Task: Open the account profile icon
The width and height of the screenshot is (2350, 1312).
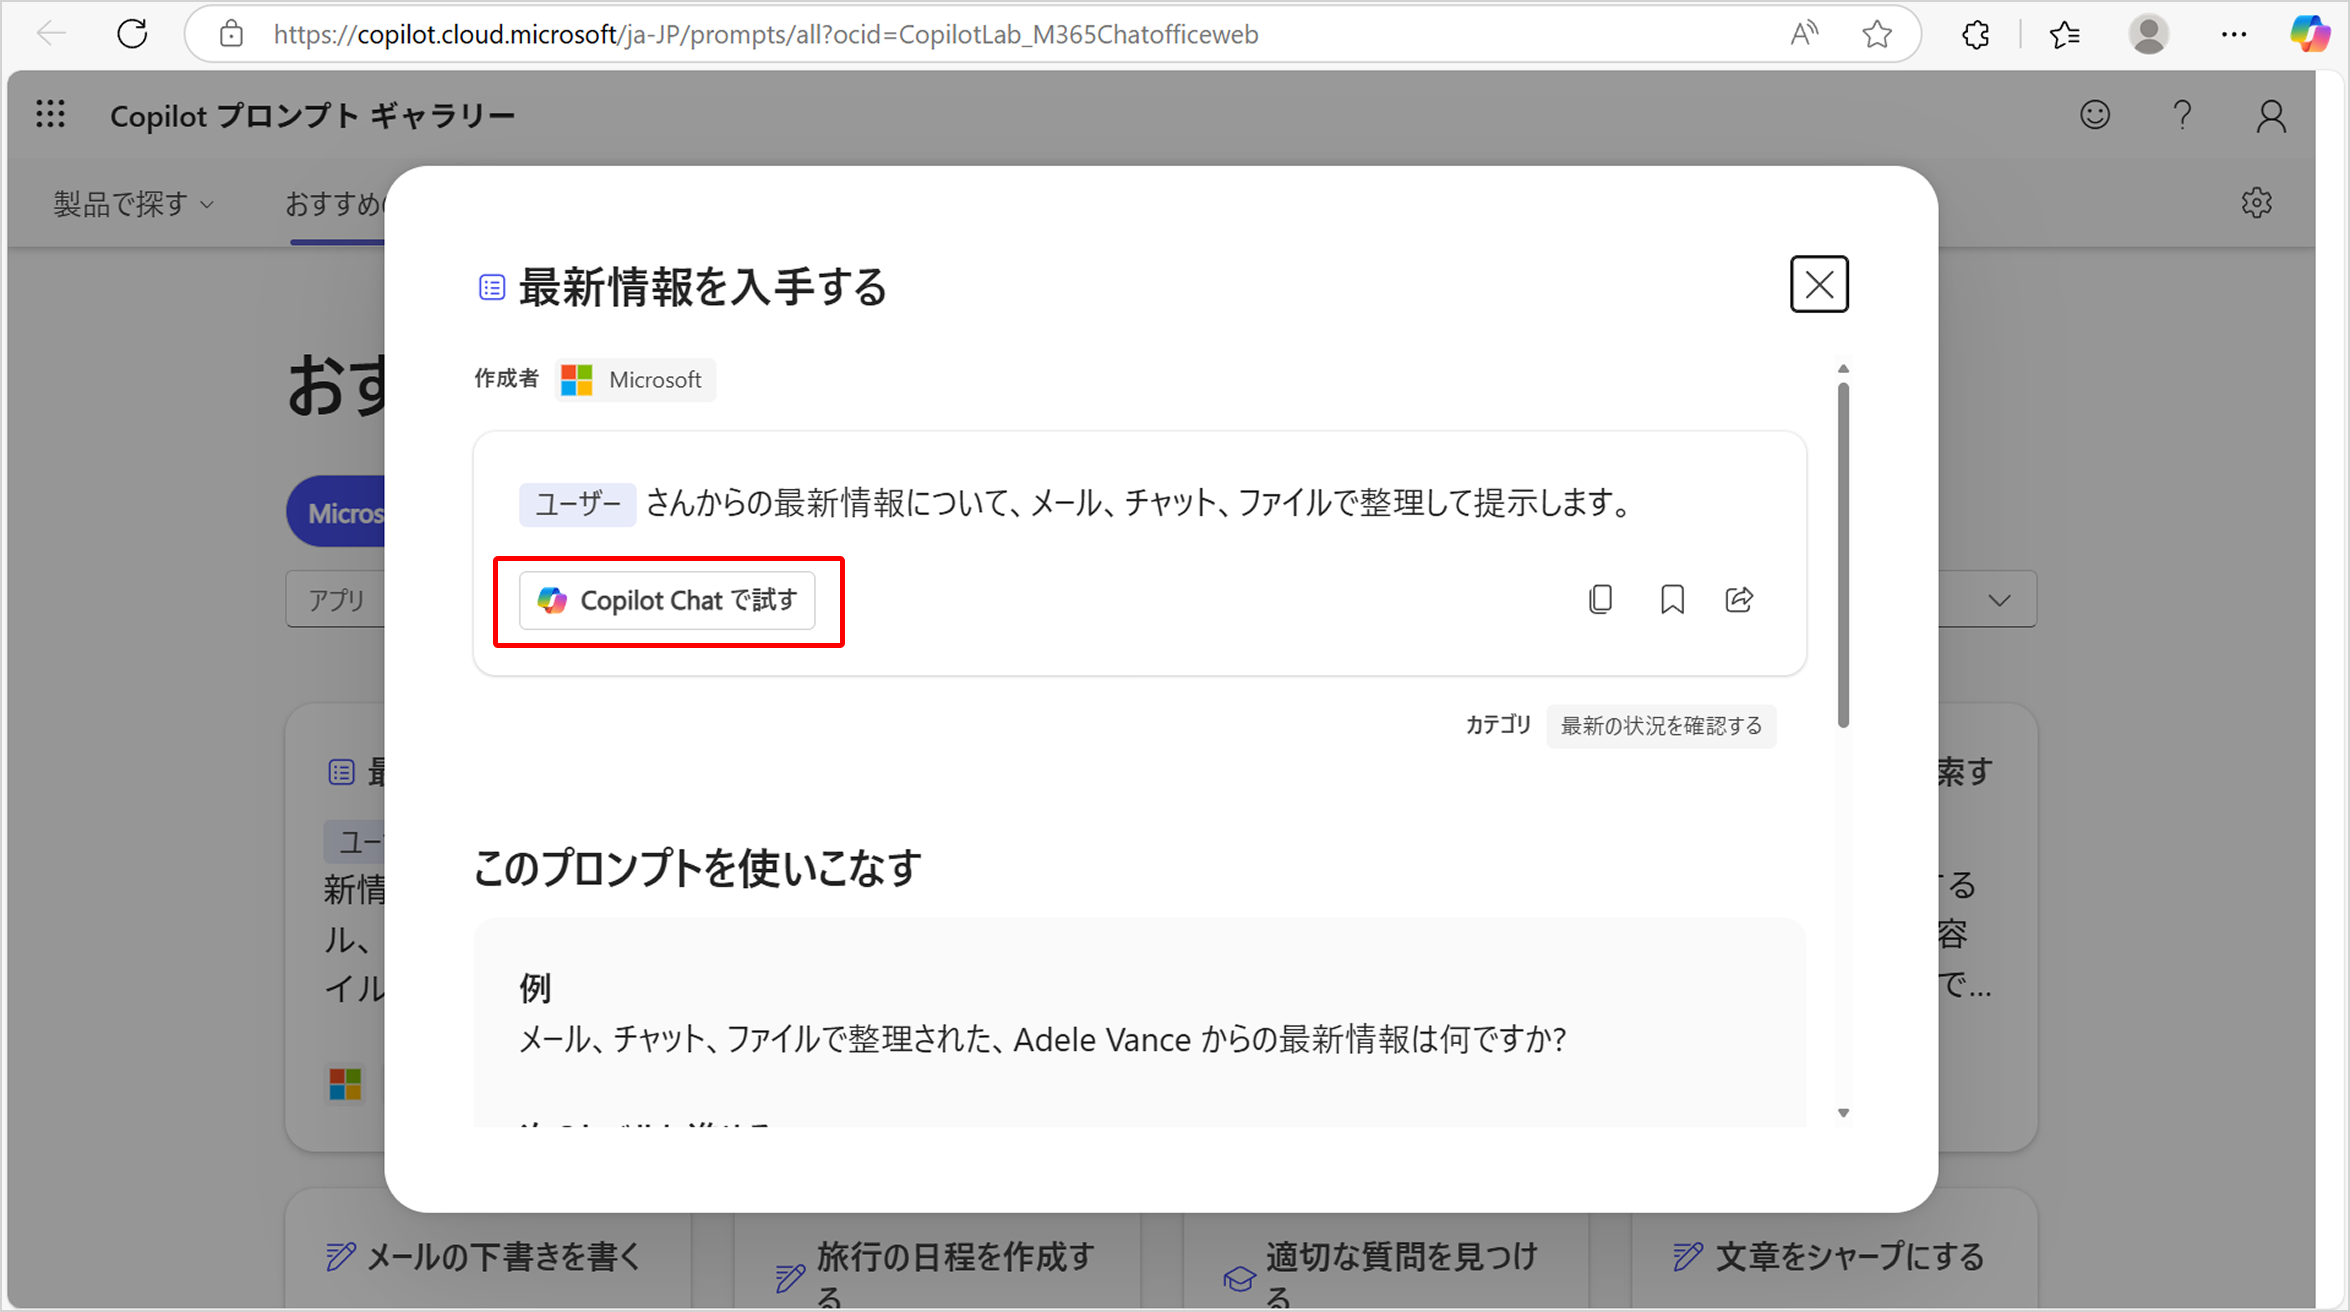Action: pyautogui.click(x=2271, y=115)
